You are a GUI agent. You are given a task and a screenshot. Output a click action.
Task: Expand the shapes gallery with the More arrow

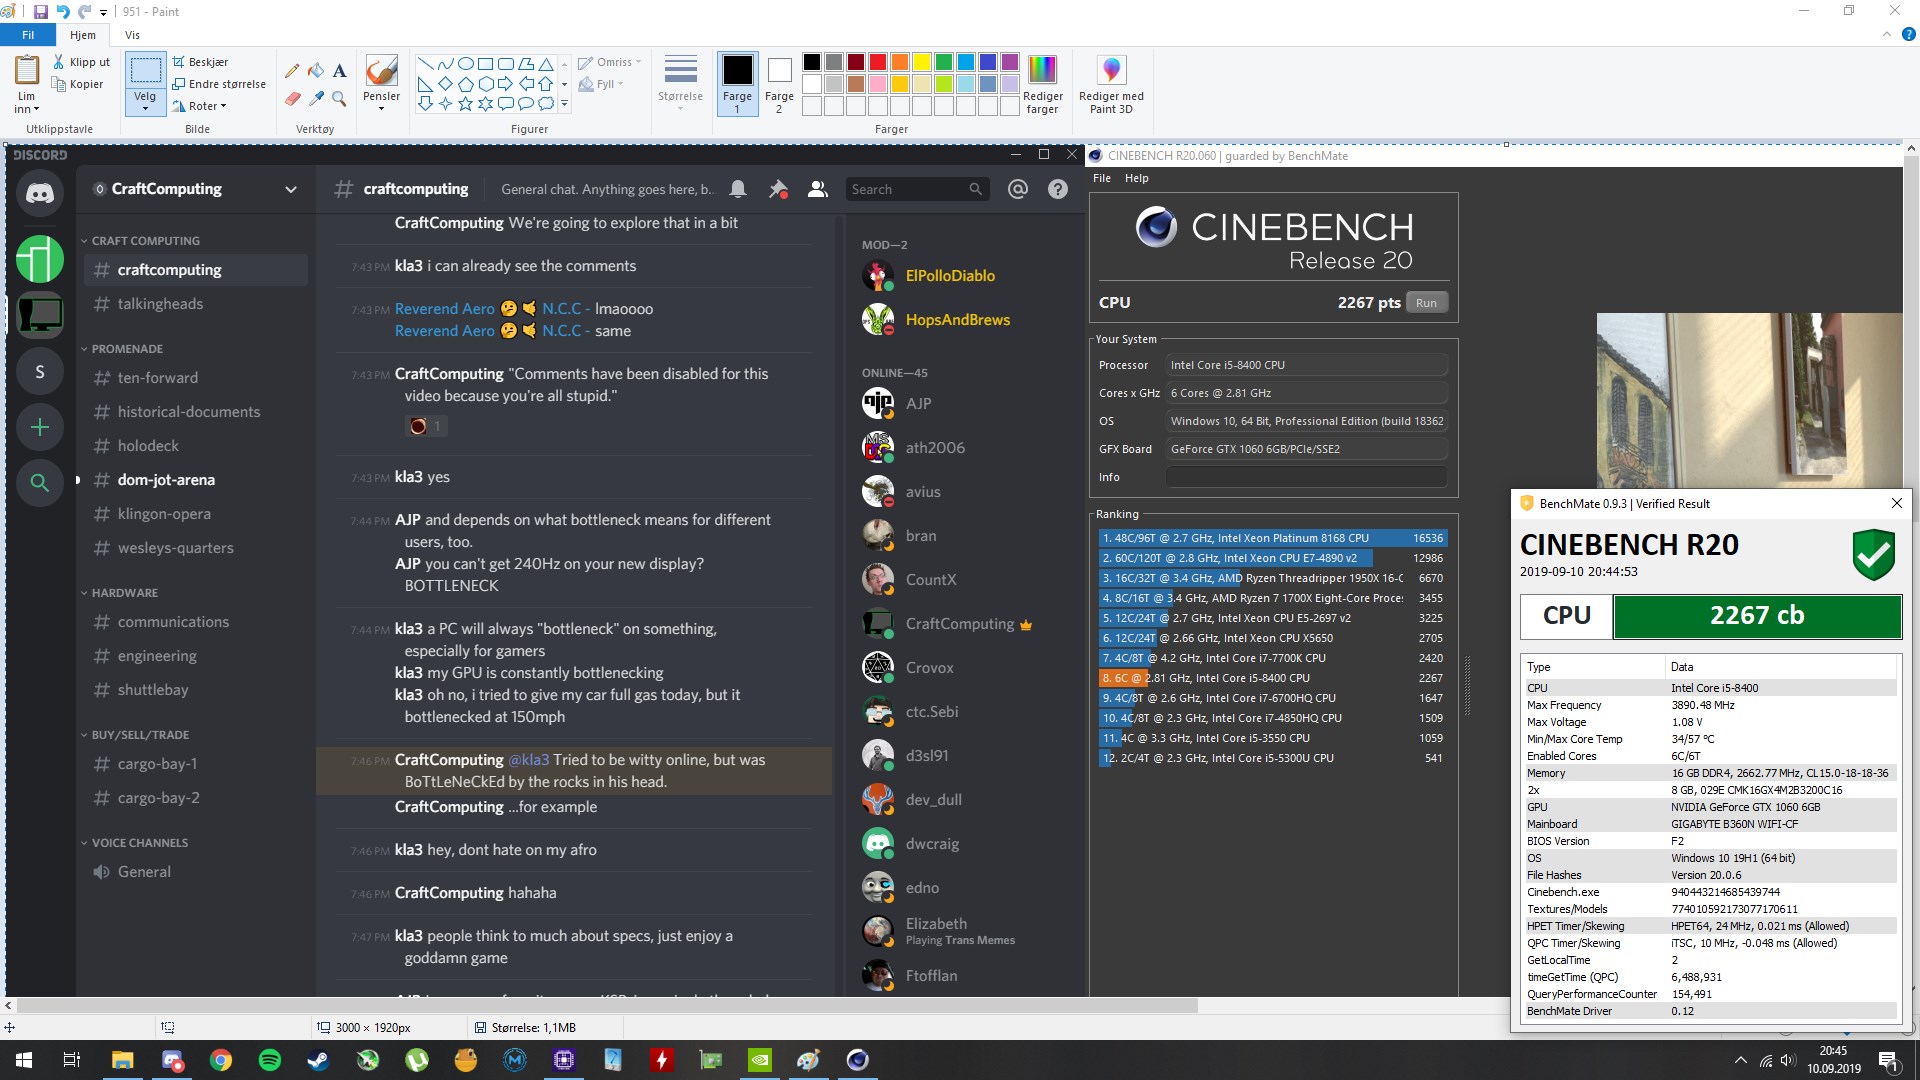[x=564, y=103]
